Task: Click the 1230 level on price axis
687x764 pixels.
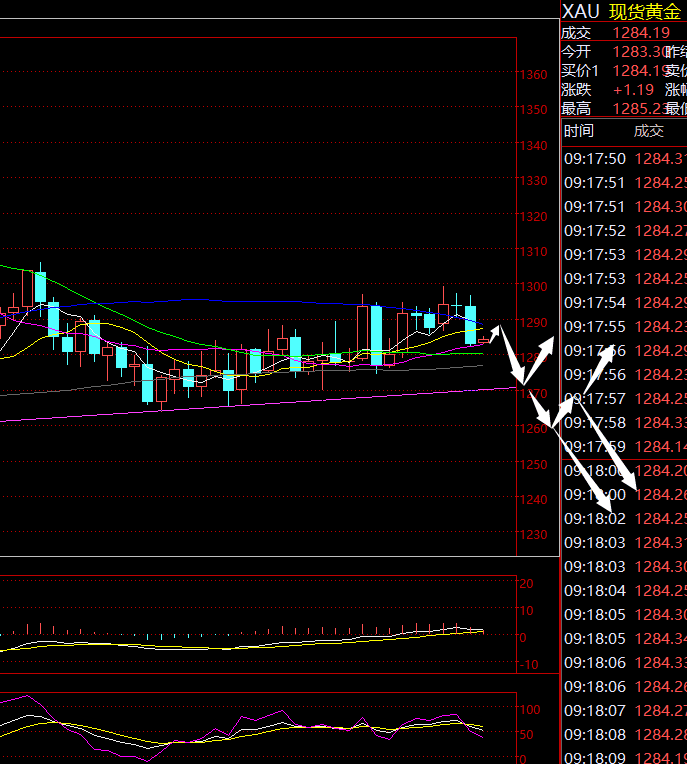Action: (x=535, y=535)
